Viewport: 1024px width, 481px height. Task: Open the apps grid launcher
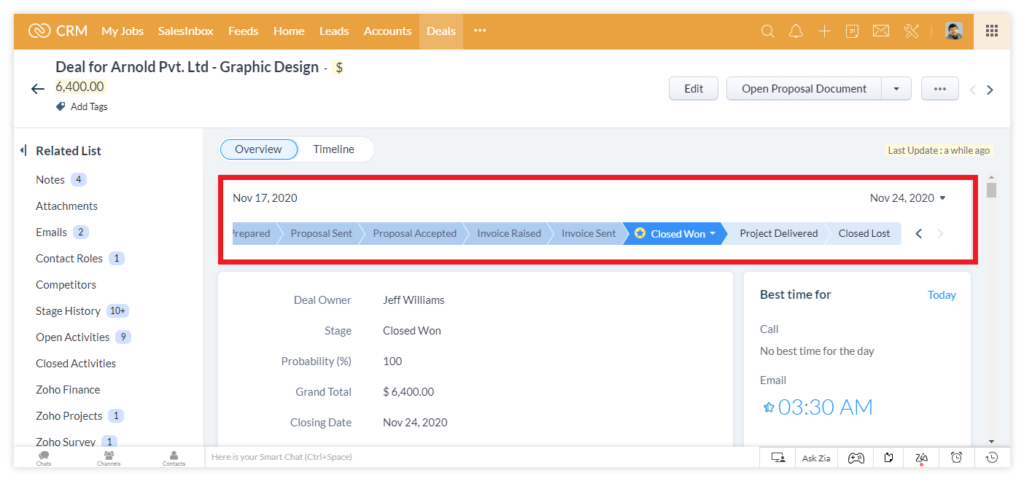992,31
